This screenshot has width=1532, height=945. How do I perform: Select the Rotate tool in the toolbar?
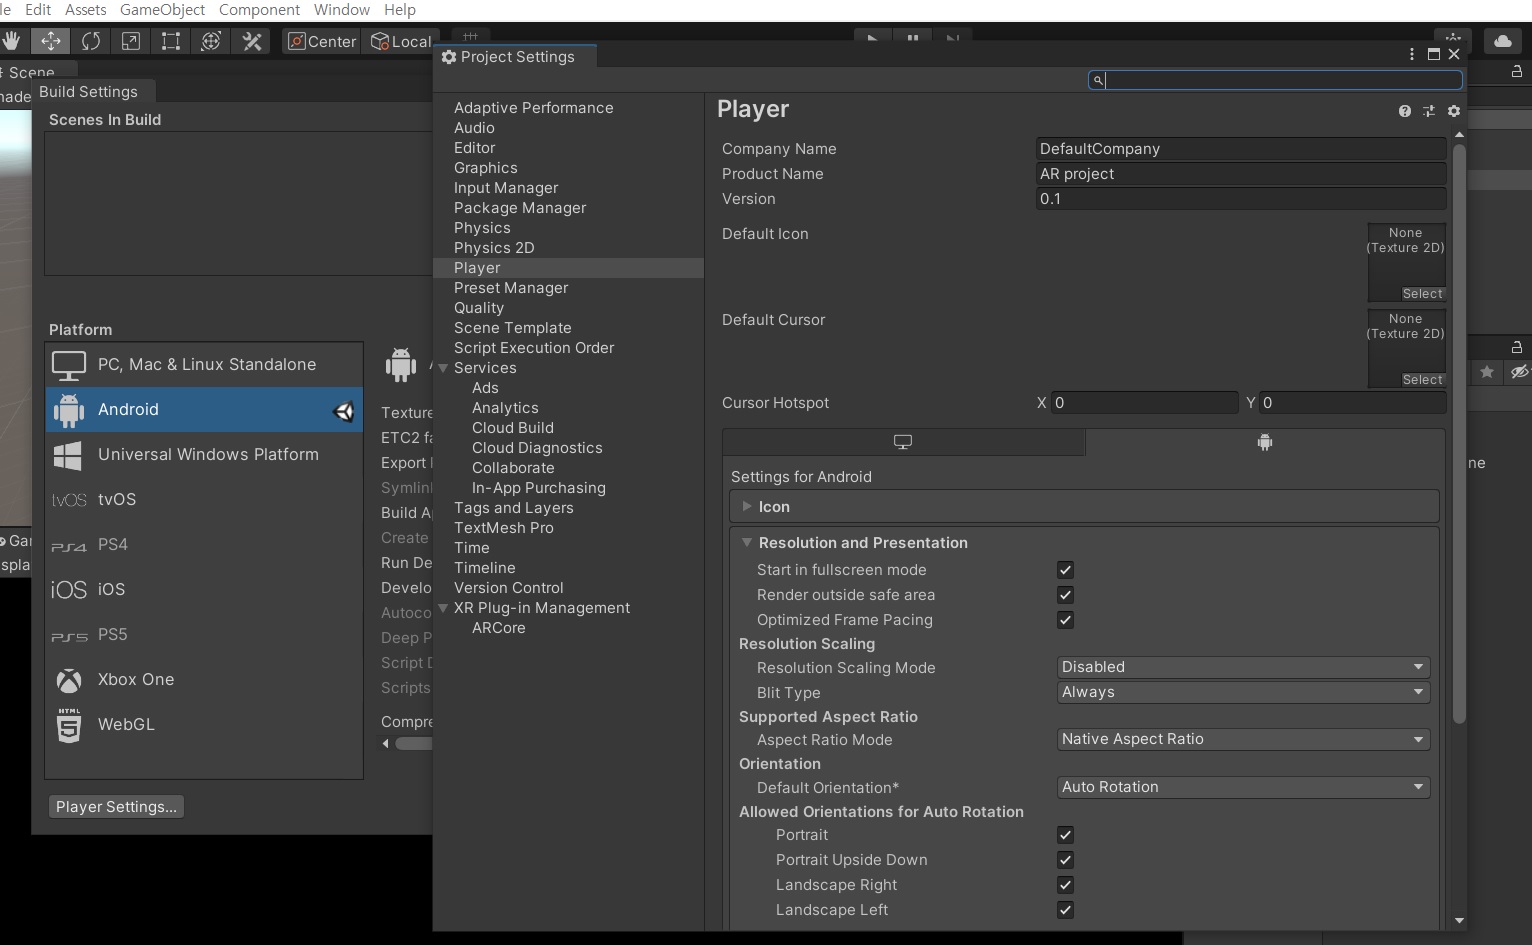point(91,41)
